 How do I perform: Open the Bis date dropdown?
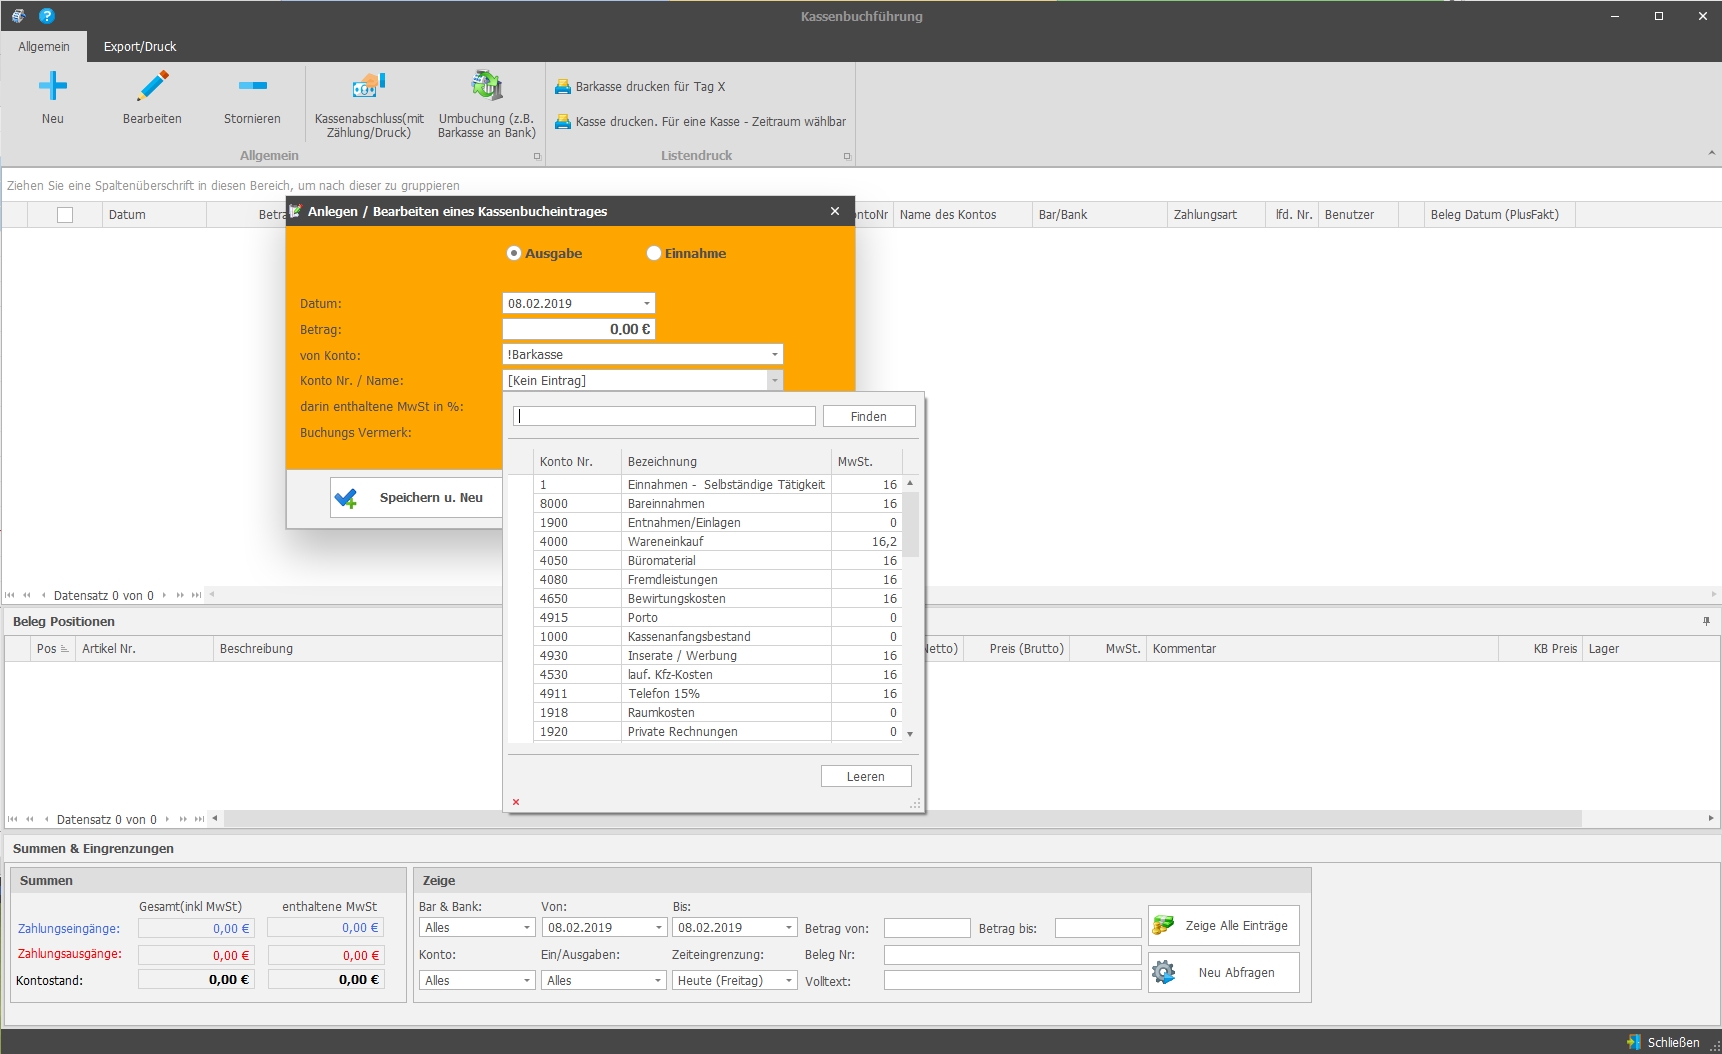[789, 928]
